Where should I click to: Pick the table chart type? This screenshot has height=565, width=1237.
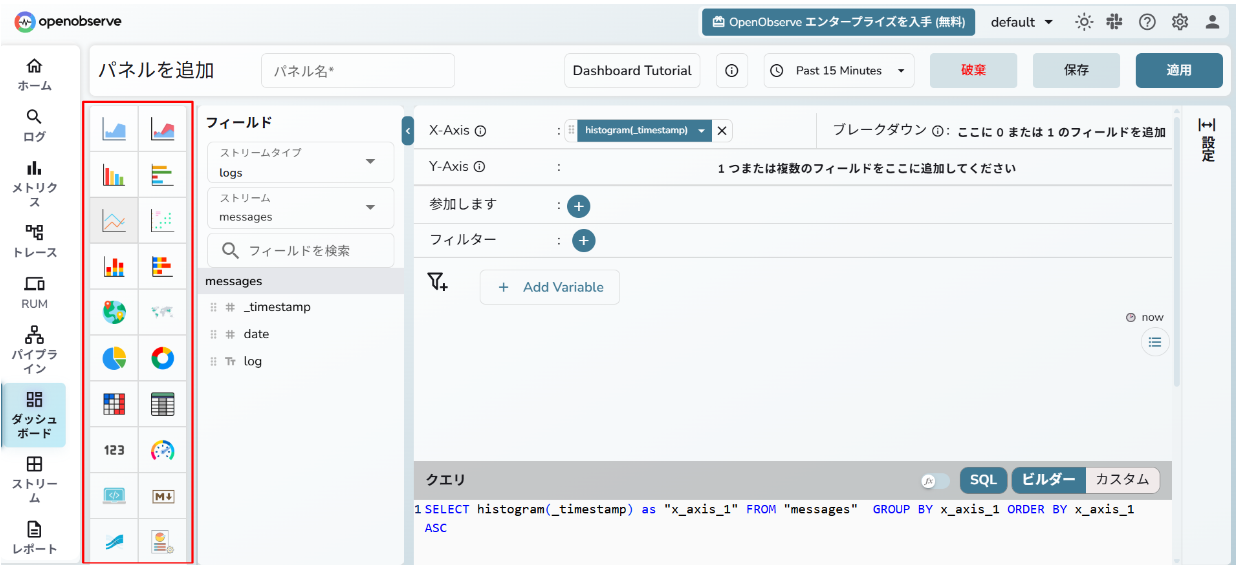162,404
